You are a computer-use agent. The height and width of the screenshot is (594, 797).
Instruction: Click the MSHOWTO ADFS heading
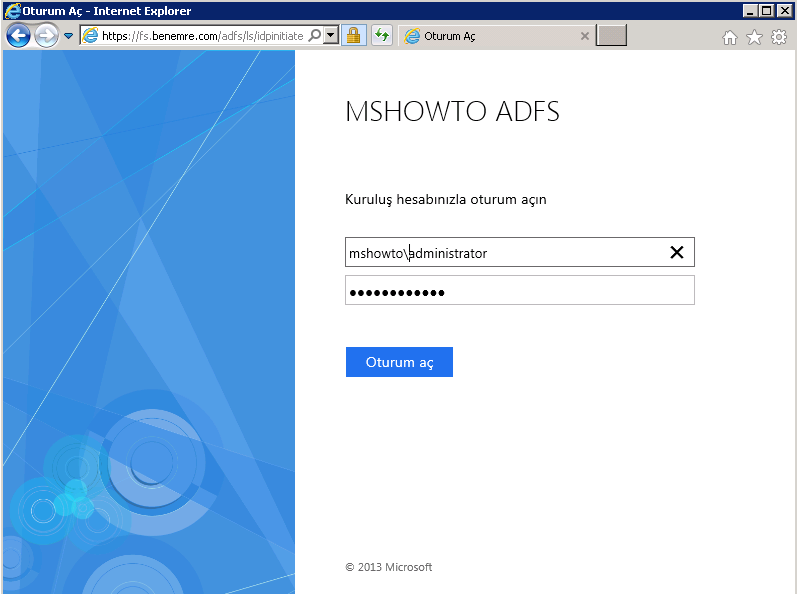452,111
